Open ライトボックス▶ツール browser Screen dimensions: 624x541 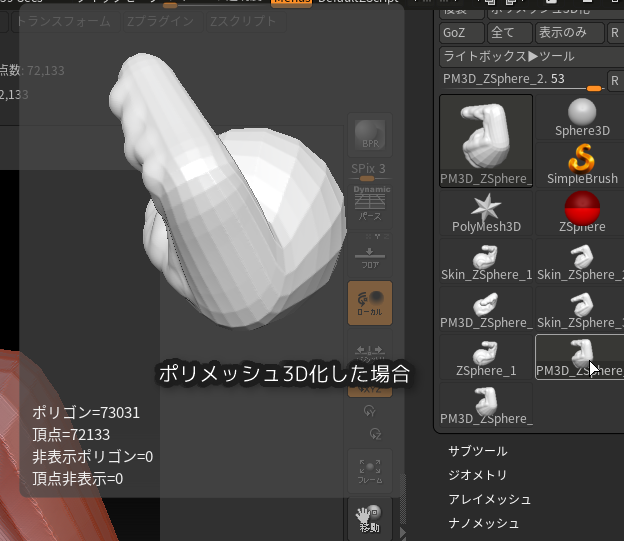532,57
